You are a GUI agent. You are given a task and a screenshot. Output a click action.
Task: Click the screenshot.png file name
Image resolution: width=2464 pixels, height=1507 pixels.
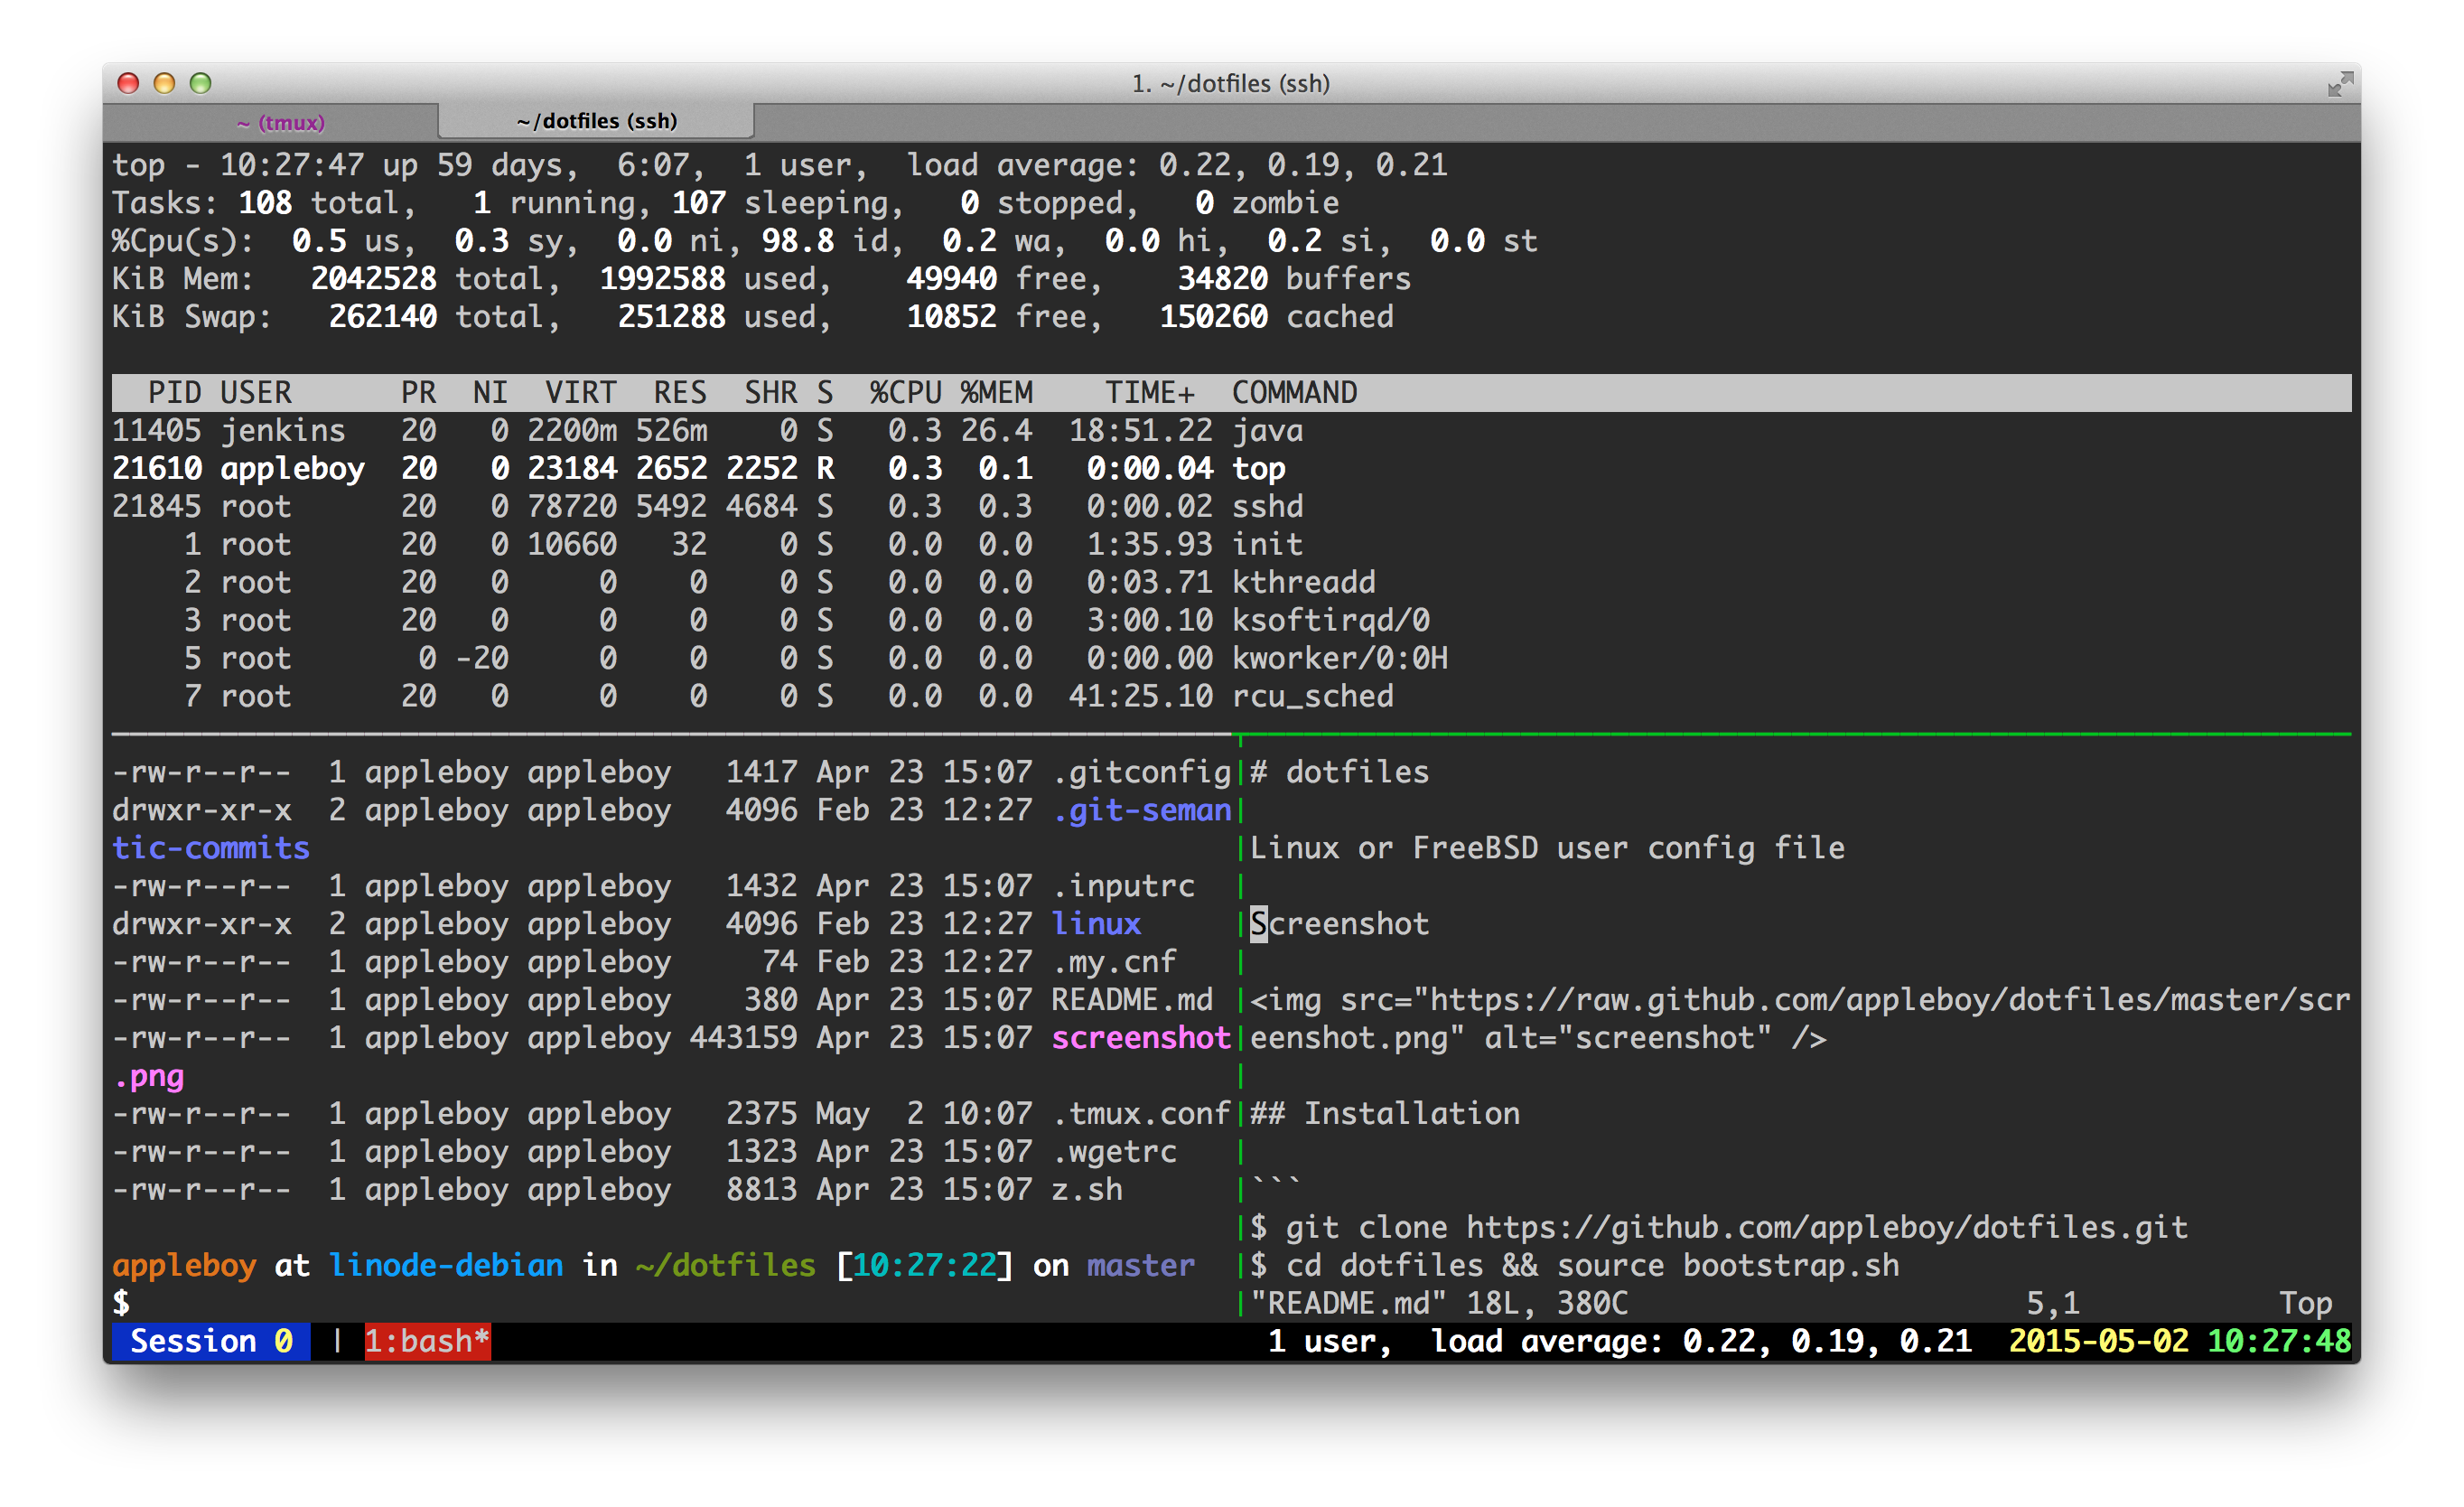pos(1140,1038)
